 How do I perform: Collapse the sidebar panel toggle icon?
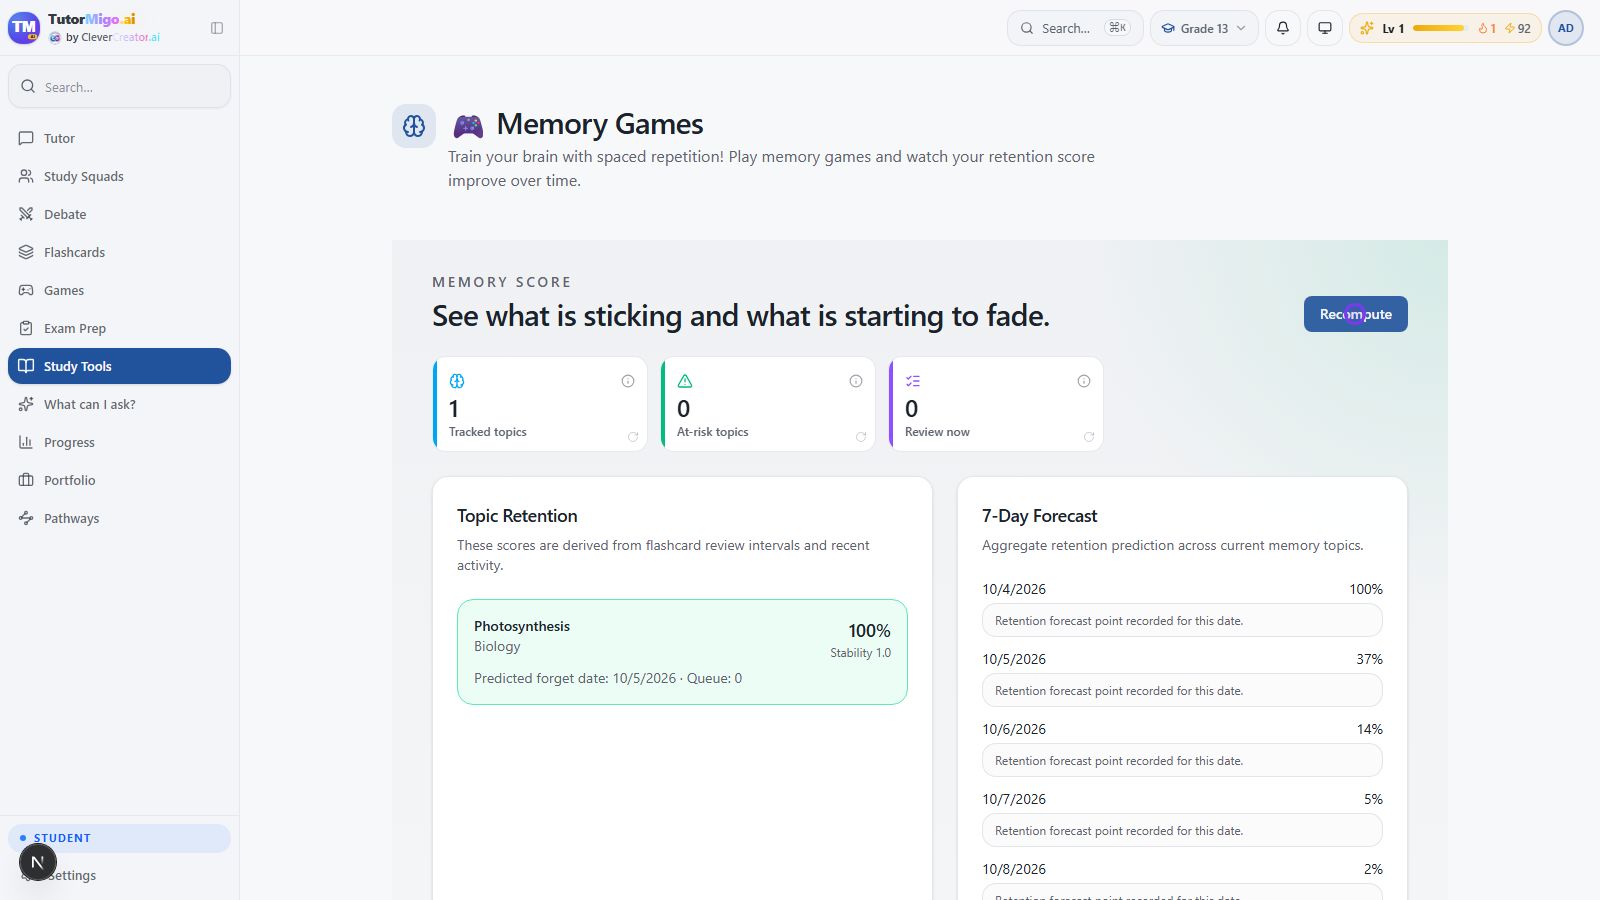coord(217,28)
